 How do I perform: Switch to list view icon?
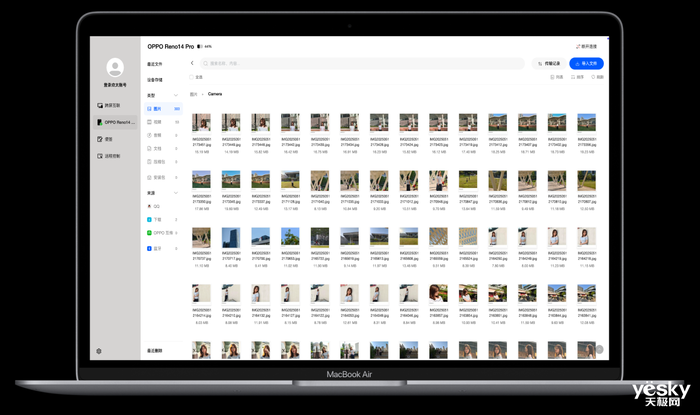coord(556,77)
